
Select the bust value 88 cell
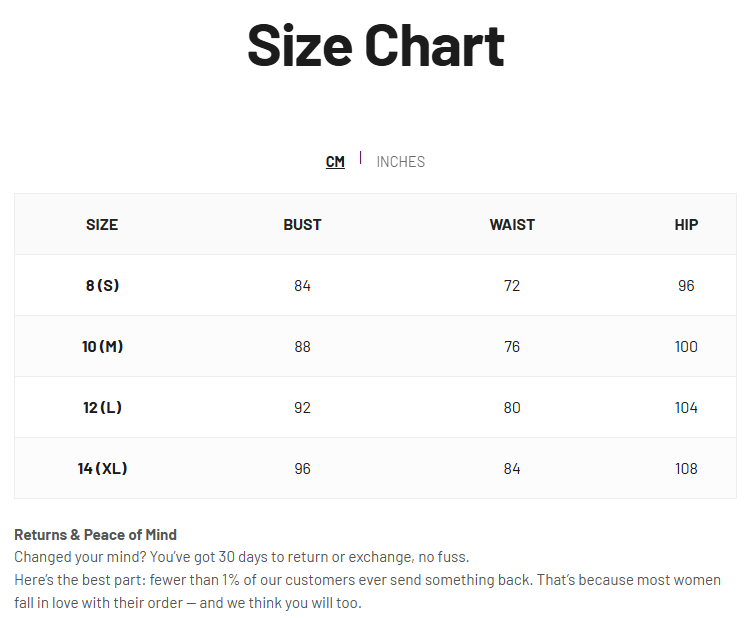coord(302,347)
